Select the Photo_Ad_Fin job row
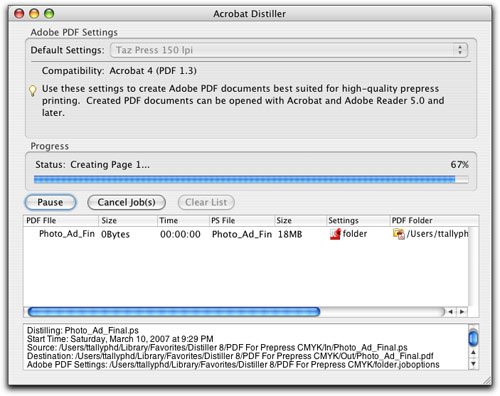The height and width of the screenshot is (396, 500). [x=246, y=234]
